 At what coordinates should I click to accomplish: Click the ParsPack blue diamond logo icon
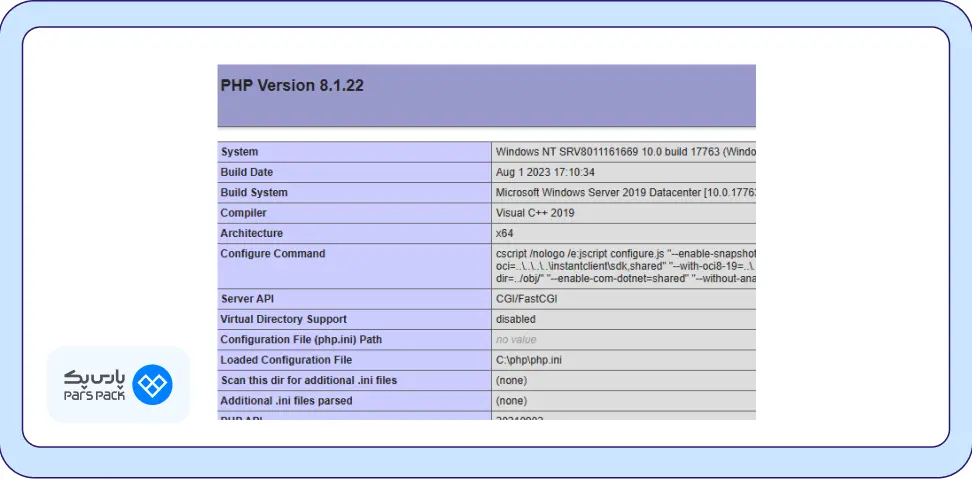point(154,385)
